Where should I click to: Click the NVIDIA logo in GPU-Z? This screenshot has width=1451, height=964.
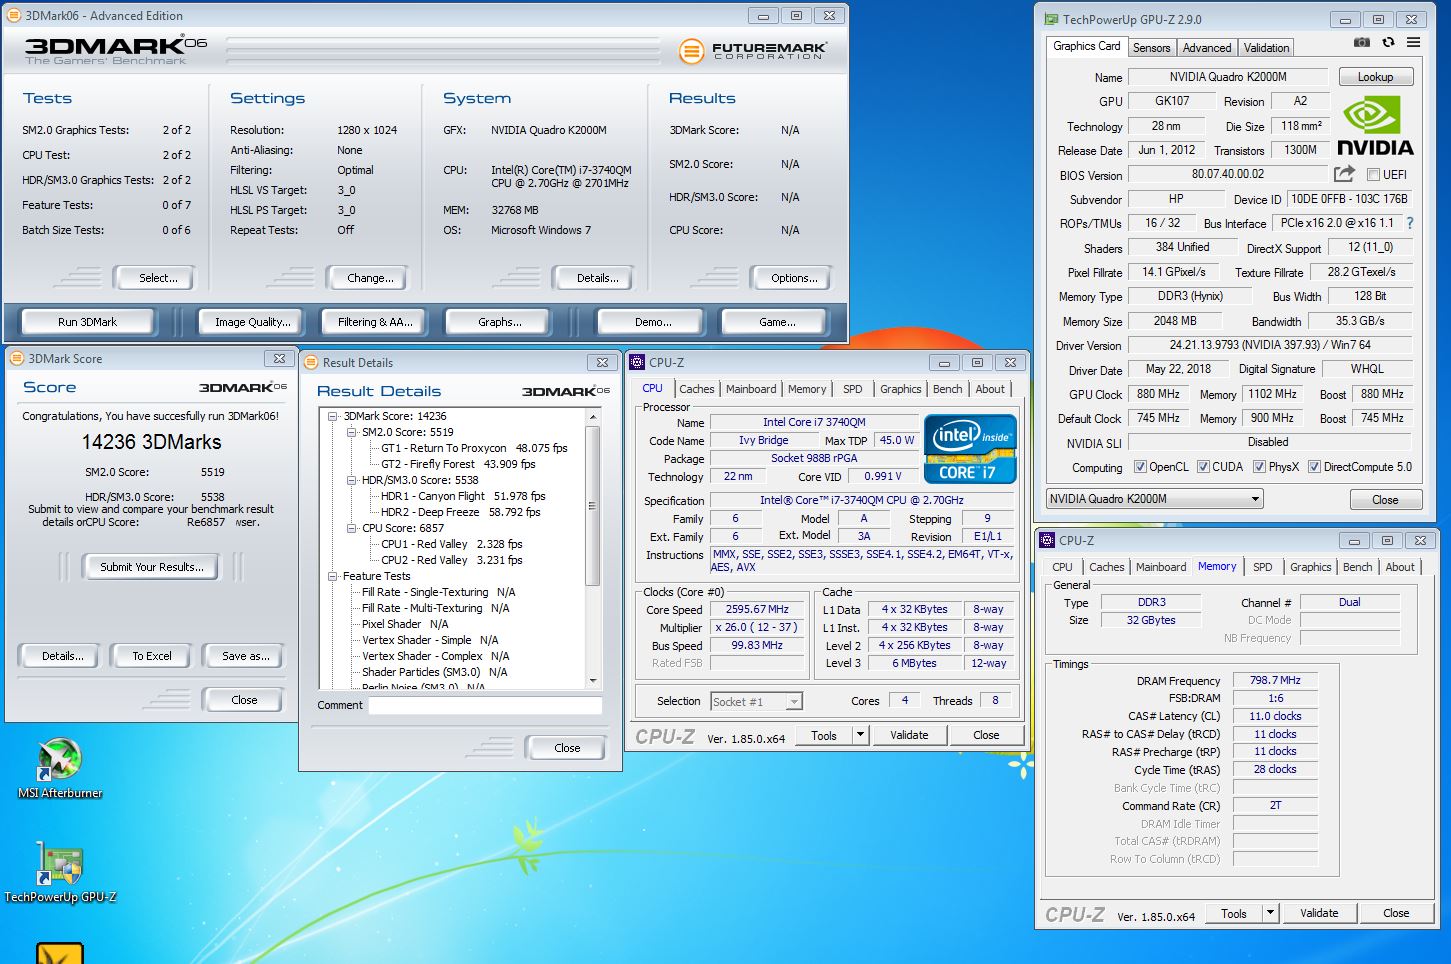[x=1375, y=126]
